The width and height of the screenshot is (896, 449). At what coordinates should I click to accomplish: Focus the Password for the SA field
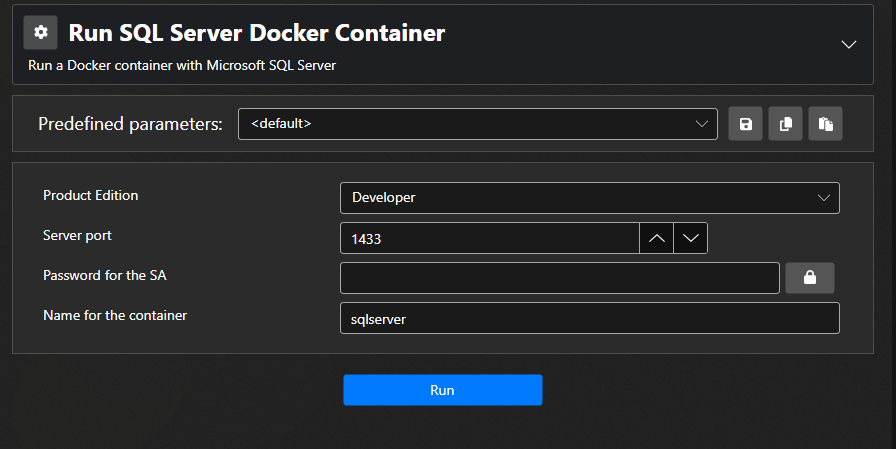pyautogui.click(x=560, y=278)
